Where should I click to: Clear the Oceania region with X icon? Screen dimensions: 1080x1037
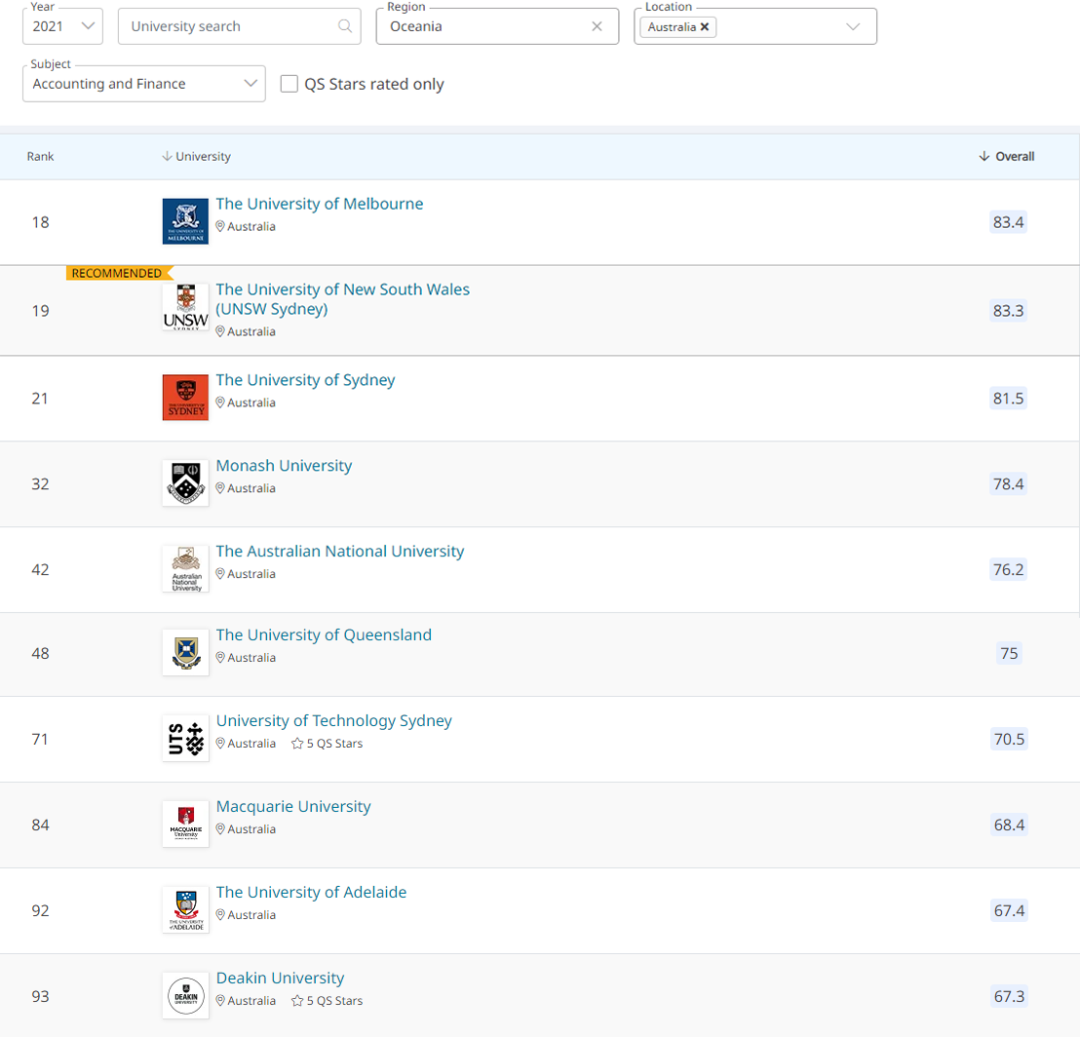click(596, 26)
